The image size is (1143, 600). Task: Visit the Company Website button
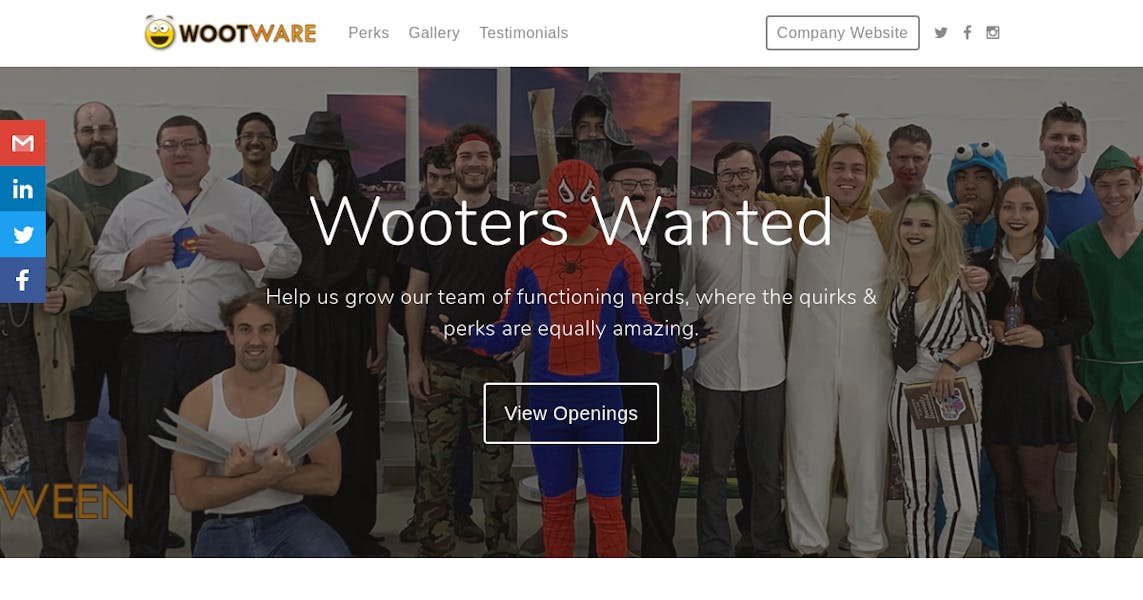click(842, 33)
